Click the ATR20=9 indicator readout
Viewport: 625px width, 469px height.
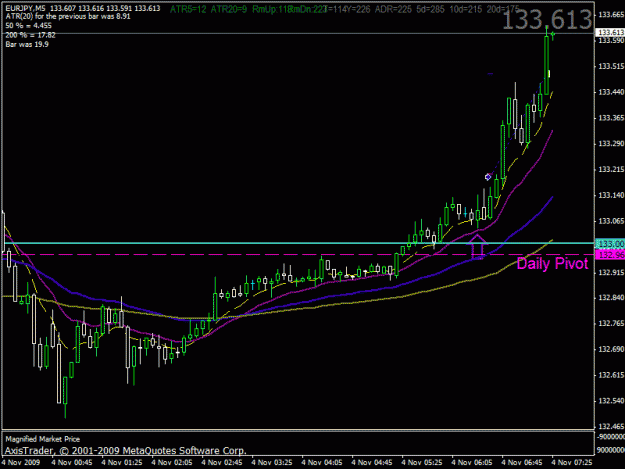pyautogui.click(x=229, y=9)
